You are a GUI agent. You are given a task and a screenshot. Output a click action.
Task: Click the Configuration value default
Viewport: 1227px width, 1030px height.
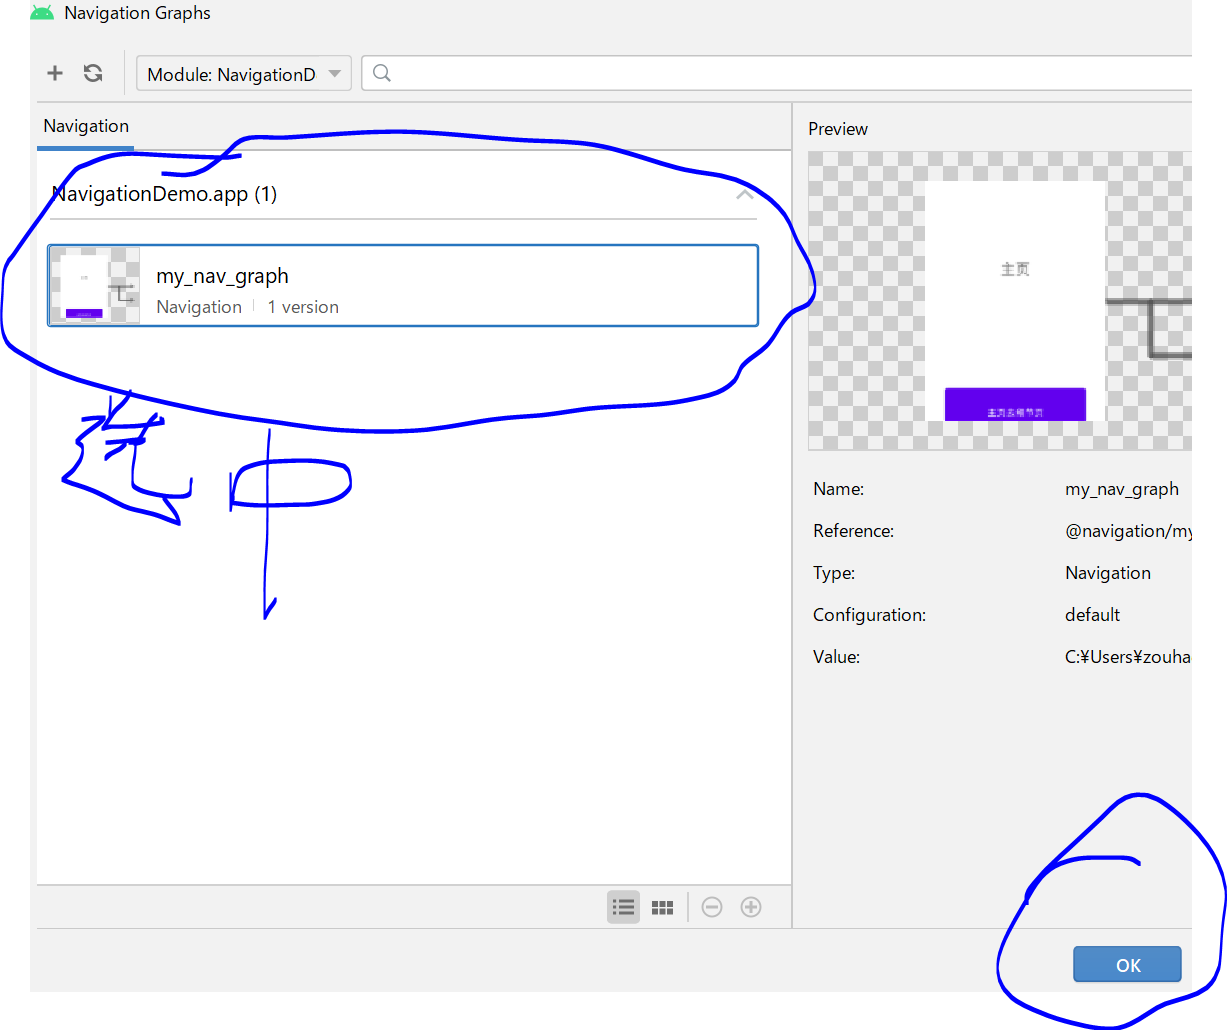[x=1092, y=615]
